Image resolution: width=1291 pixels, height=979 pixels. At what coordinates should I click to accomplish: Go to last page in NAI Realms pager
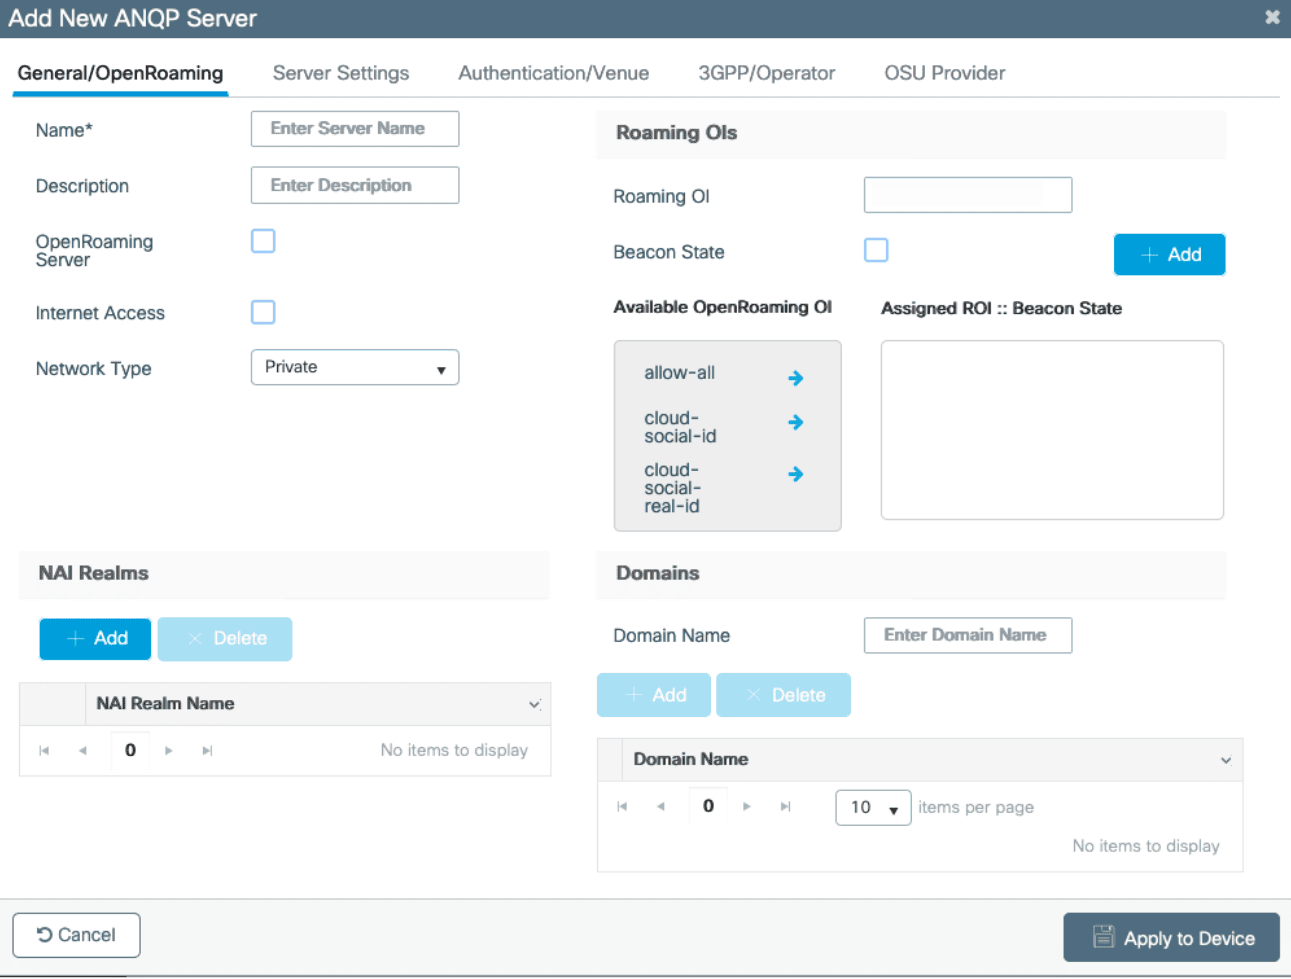pos(207,751)
